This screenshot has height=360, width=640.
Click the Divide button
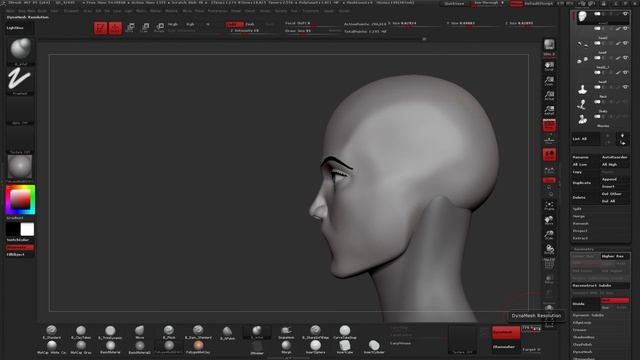click(586, 304)
